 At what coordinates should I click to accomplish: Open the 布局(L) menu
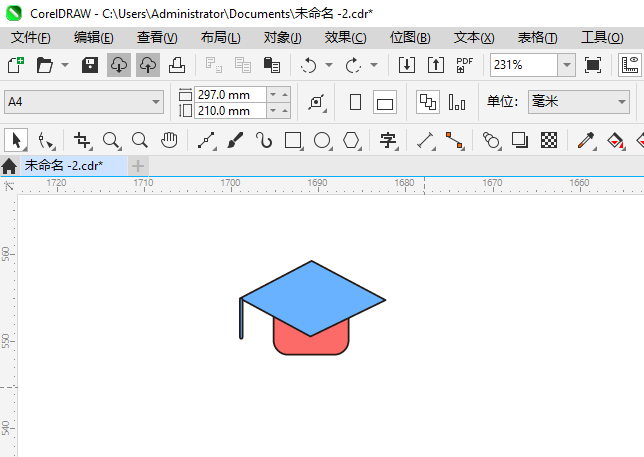coord(221,38)
